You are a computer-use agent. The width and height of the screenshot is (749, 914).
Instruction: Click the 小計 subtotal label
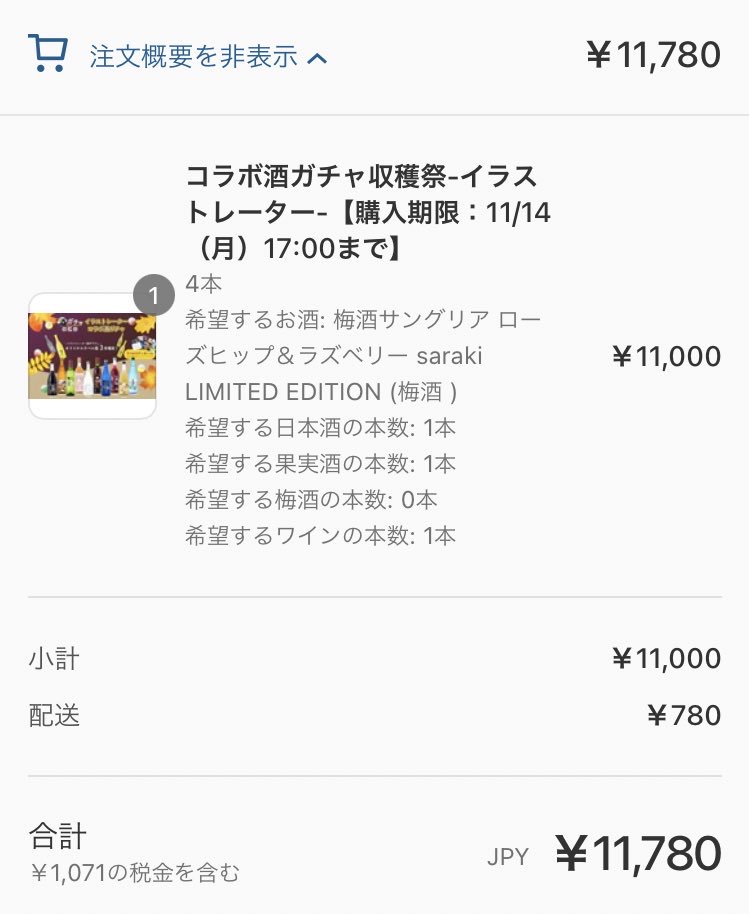click(x=54, y=659)
